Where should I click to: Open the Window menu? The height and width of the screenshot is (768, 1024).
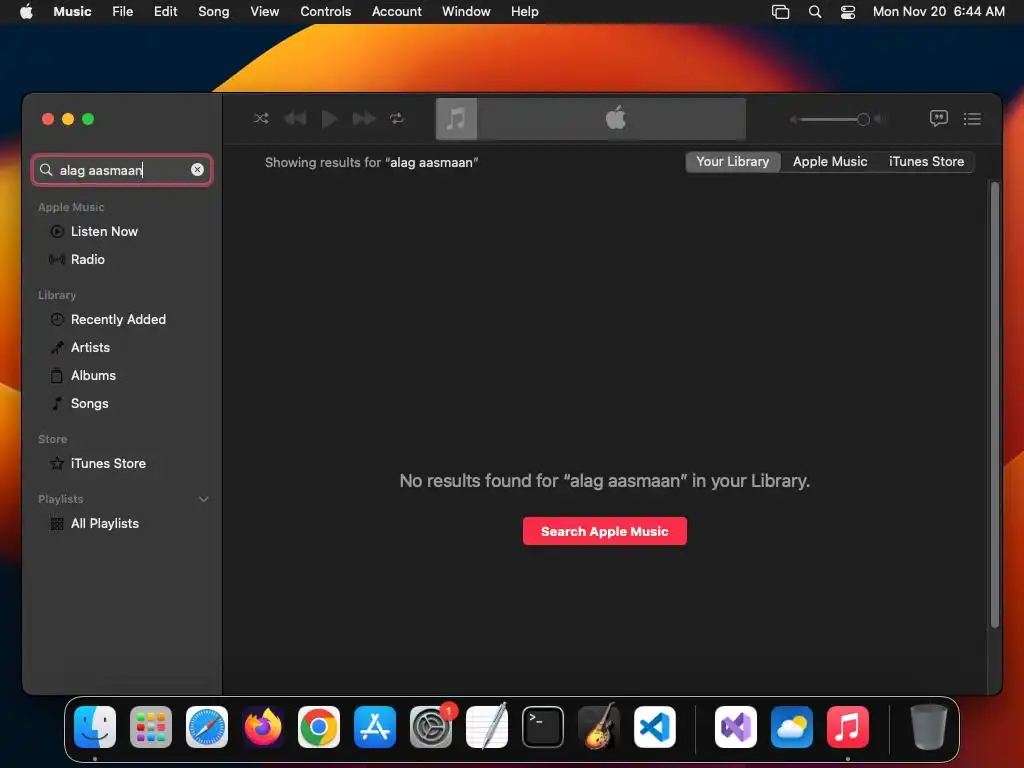point(466,11)
